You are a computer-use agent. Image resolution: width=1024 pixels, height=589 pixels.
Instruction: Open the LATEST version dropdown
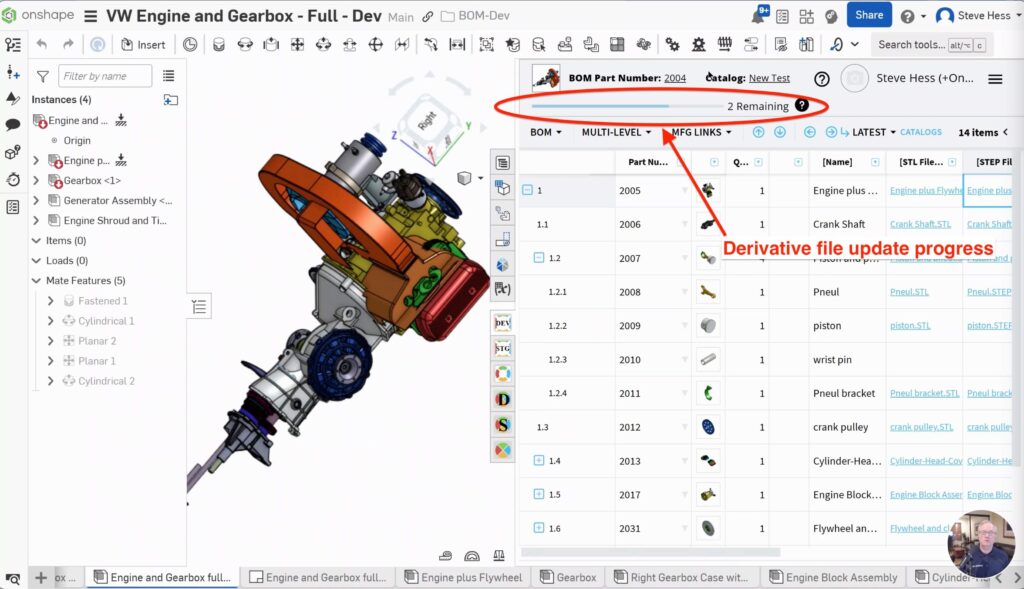click(x=874, y=132)
